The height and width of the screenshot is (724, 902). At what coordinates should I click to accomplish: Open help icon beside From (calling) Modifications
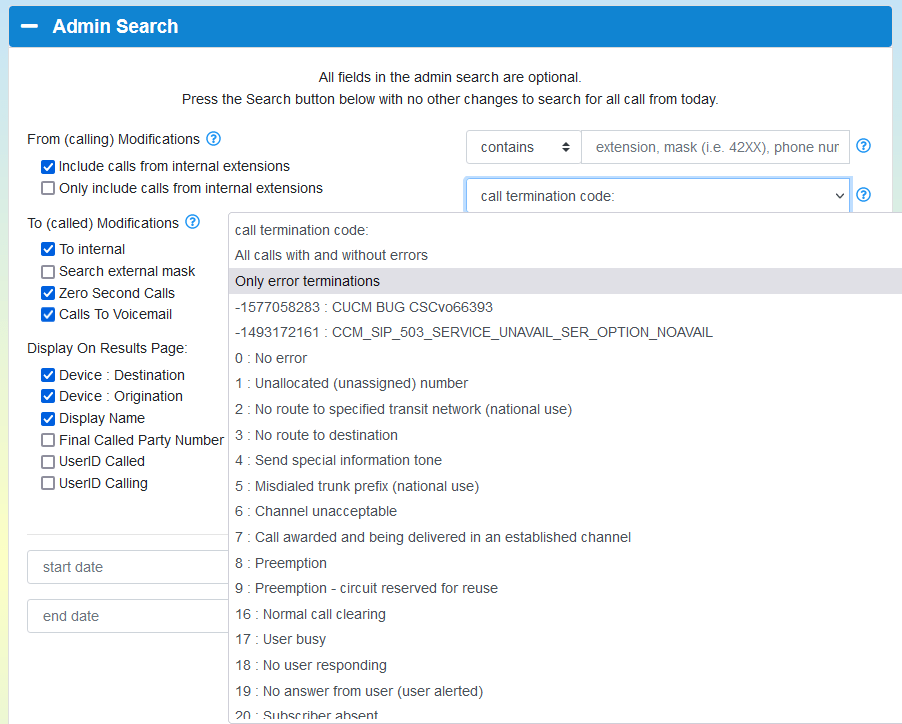click(x=213, y=139)
